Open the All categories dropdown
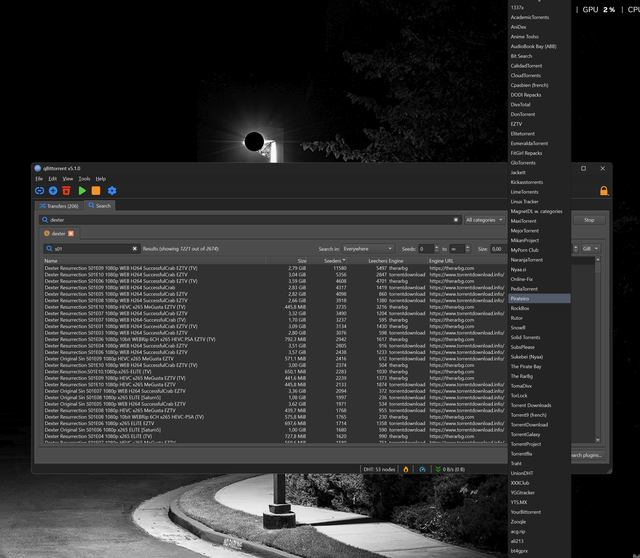 [484, 220]
